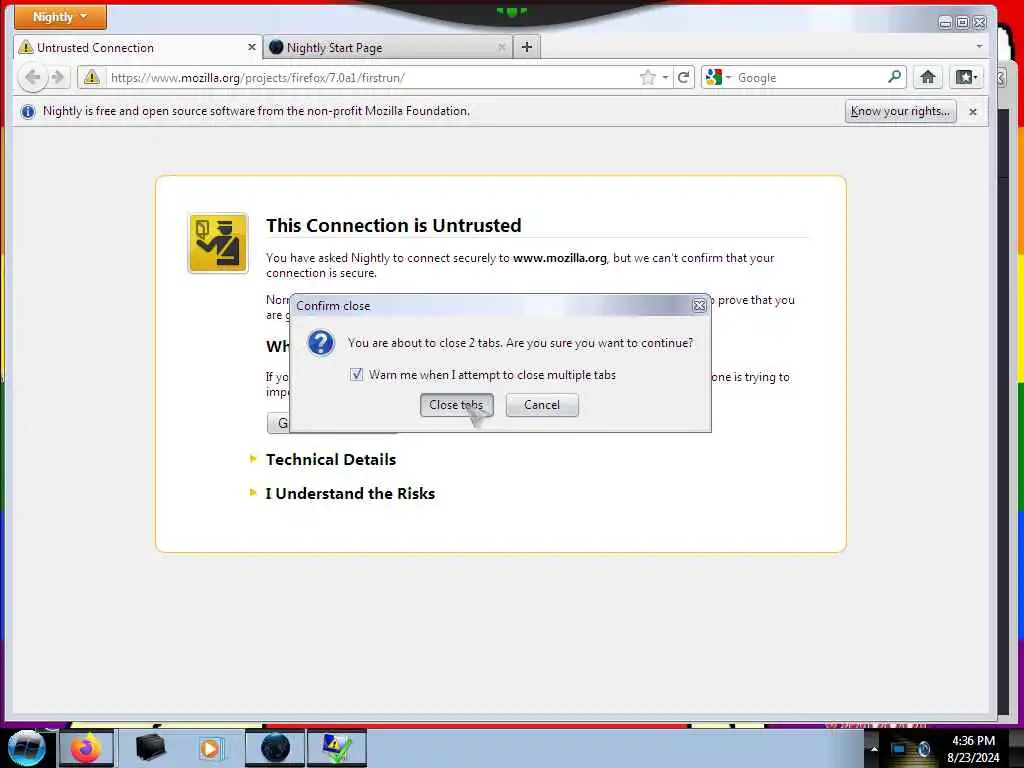
Task: Click the forward navigation arrow
Action: [x=58, y=78]
